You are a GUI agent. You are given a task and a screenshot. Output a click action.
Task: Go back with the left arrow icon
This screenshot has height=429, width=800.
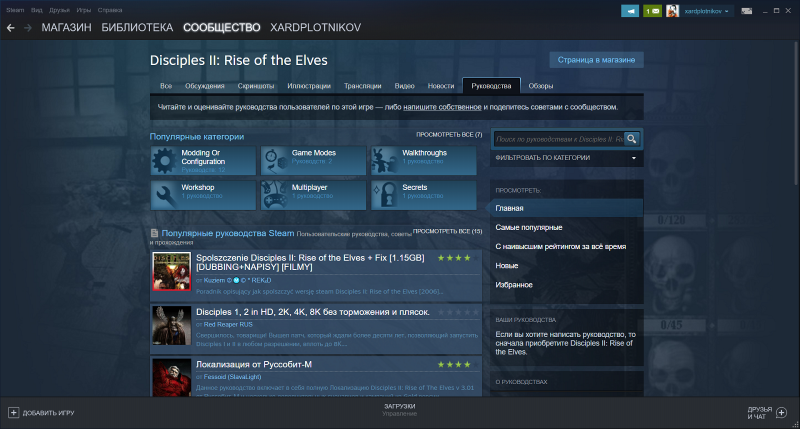(11, 28)
